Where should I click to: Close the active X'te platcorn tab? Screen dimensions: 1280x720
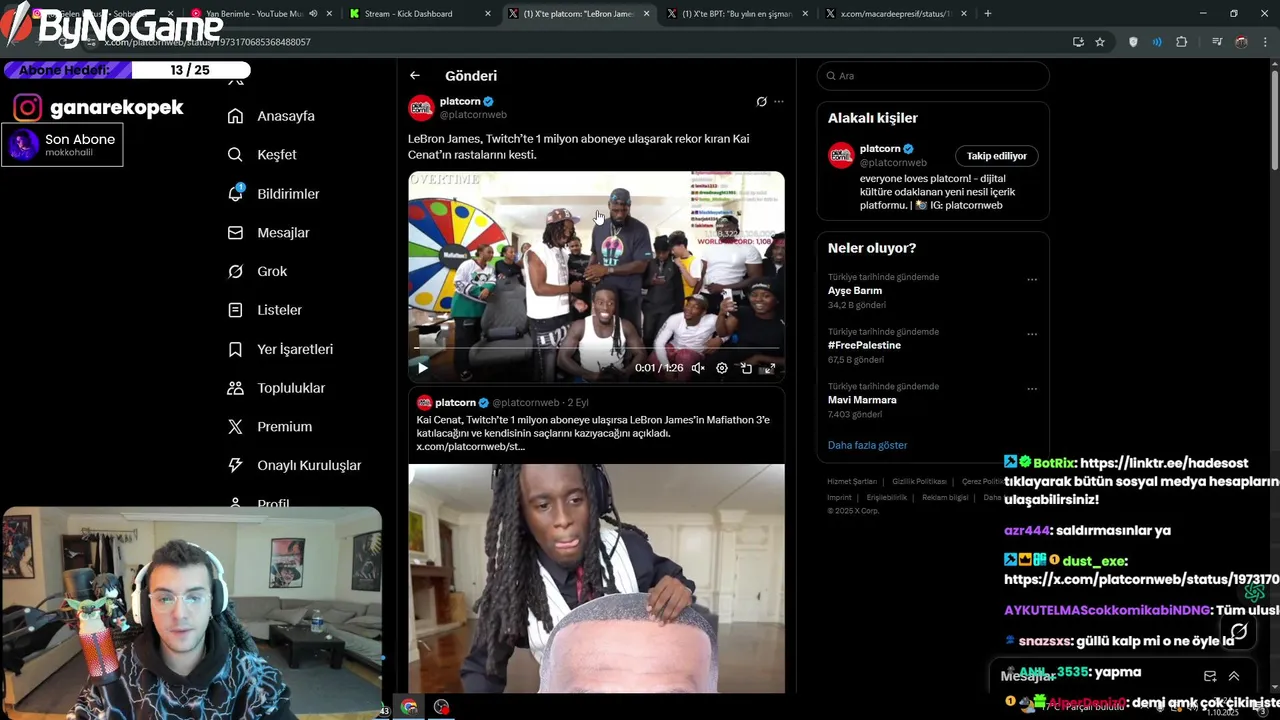(x=646, y=14)
